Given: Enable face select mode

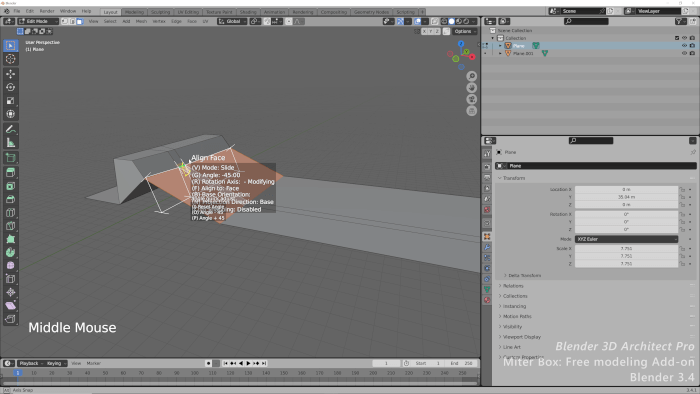Looking at the screenshot, I should coord(79,21).
